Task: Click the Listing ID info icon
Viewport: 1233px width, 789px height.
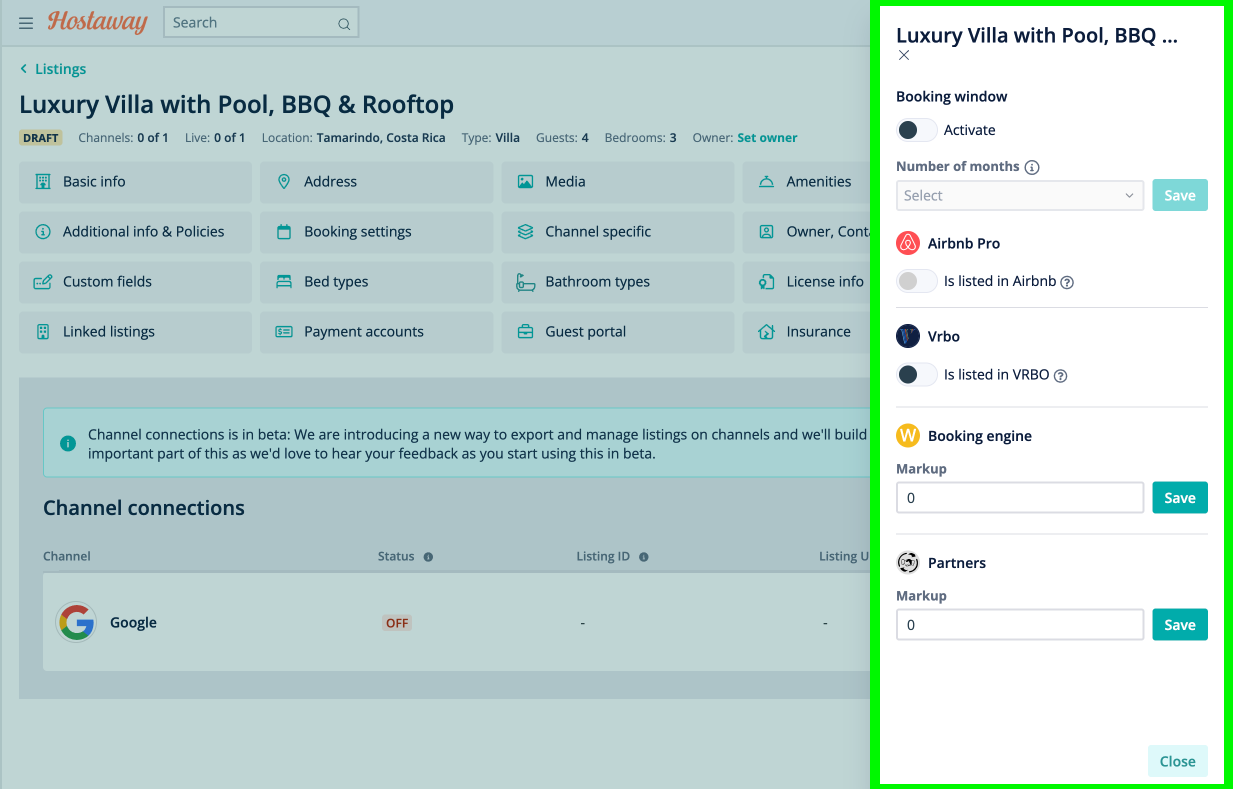Action: (643, 557)
